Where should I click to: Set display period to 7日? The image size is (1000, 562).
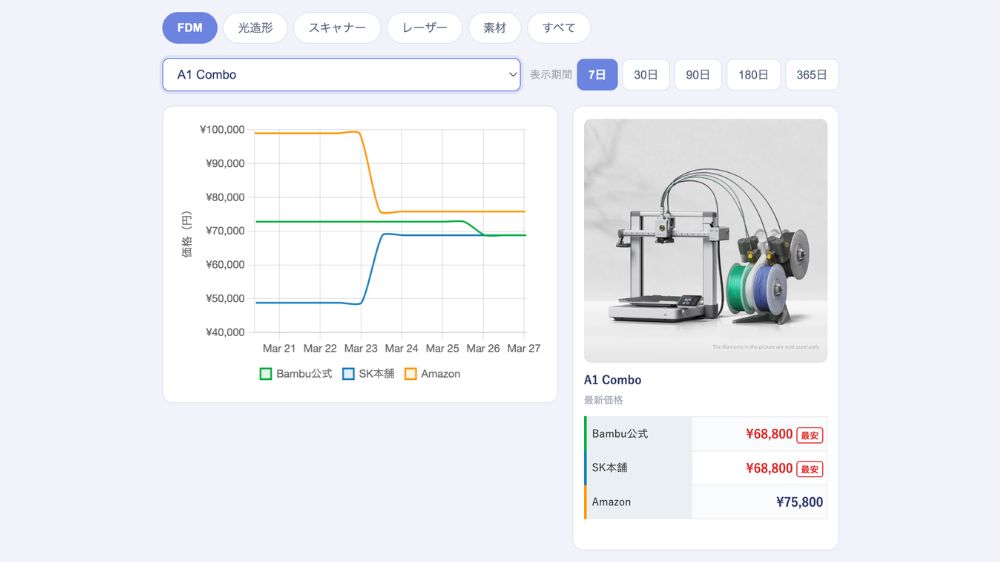(x=597, y=75)
